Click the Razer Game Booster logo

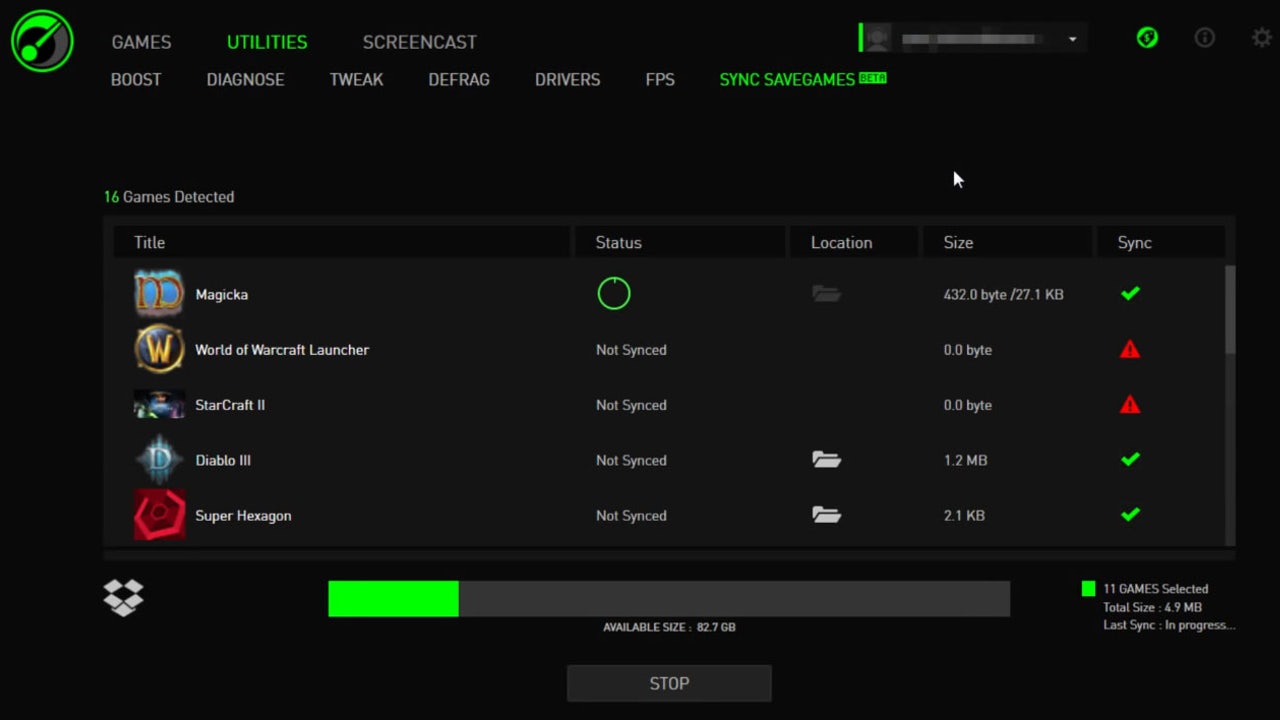tap(42, 41)
